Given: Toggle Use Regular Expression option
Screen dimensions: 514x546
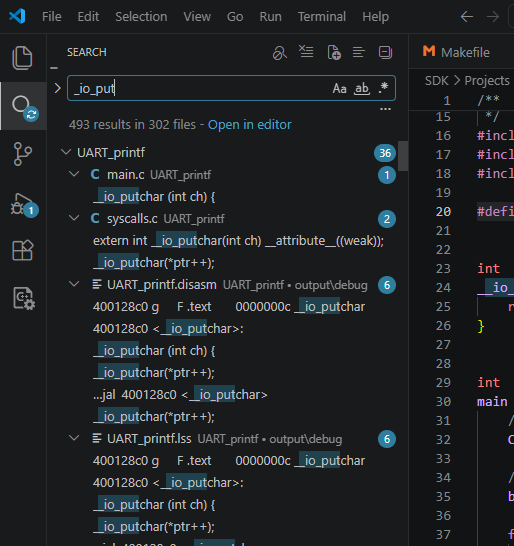Looking at the screenshot, I should coord(383,88).
